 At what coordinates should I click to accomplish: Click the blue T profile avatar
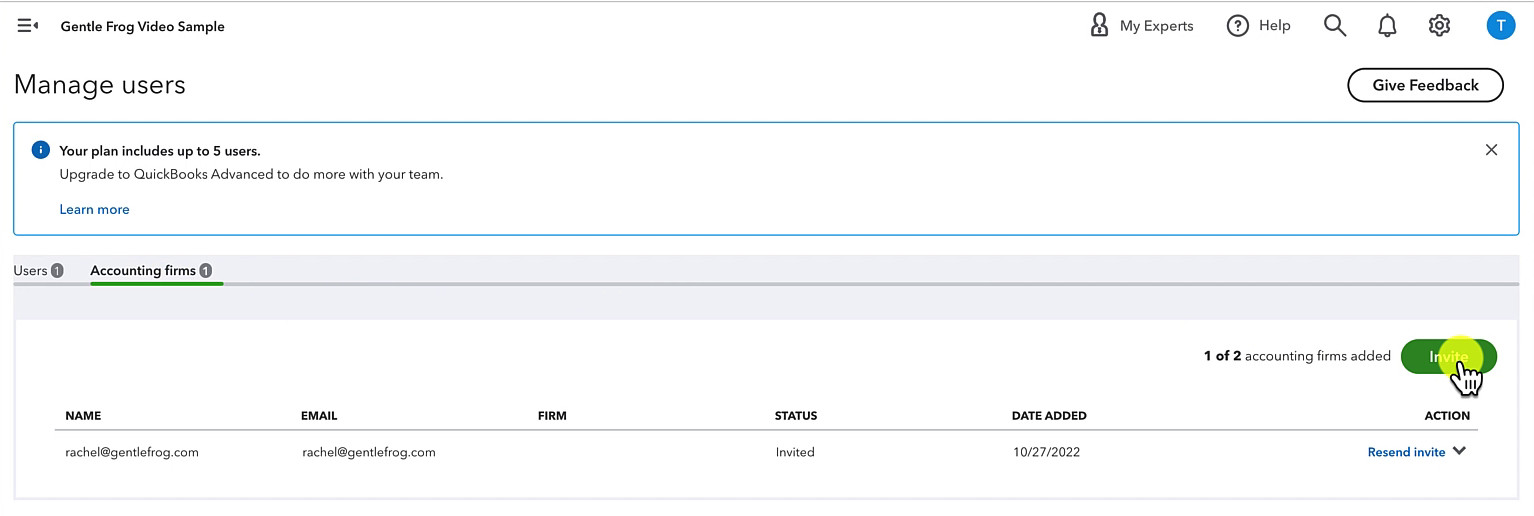(x=1500, y=26)
